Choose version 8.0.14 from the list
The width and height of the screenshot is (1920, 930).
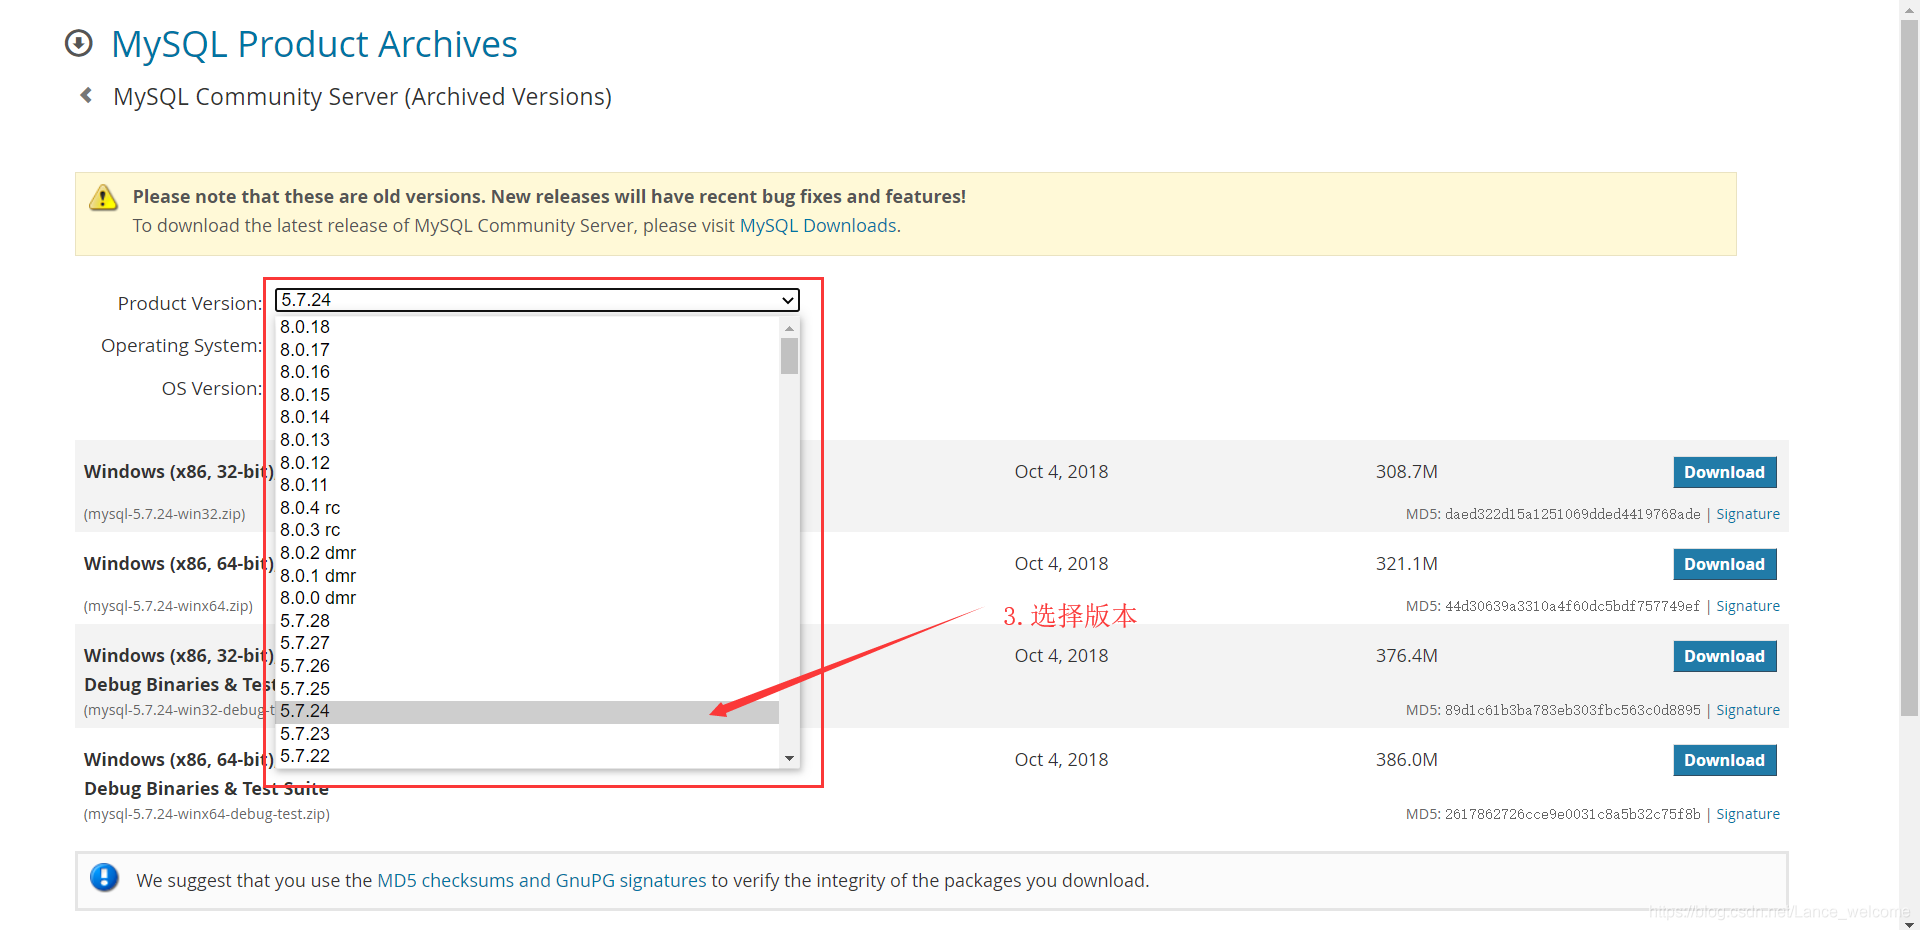[527, 417]
